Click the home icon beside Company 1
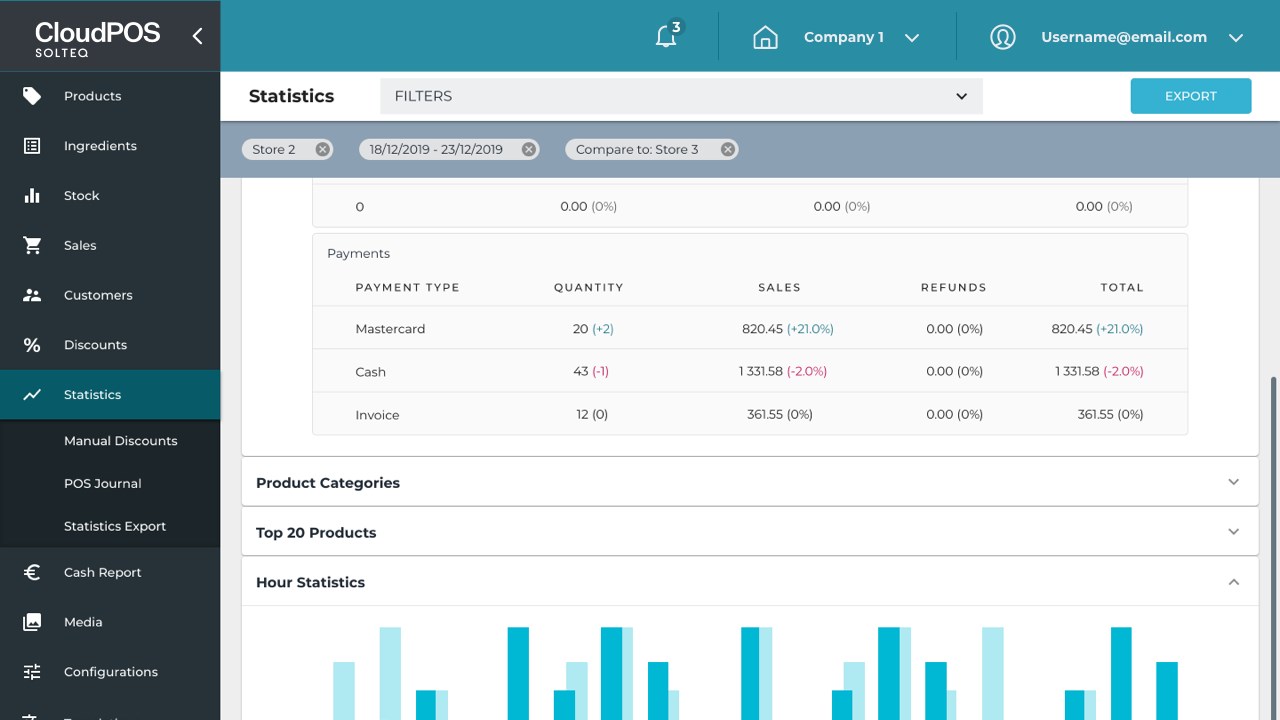Image resolution: width=1280 pixels, height=720 pixels. pyautogui.click(x=765, y=37)
